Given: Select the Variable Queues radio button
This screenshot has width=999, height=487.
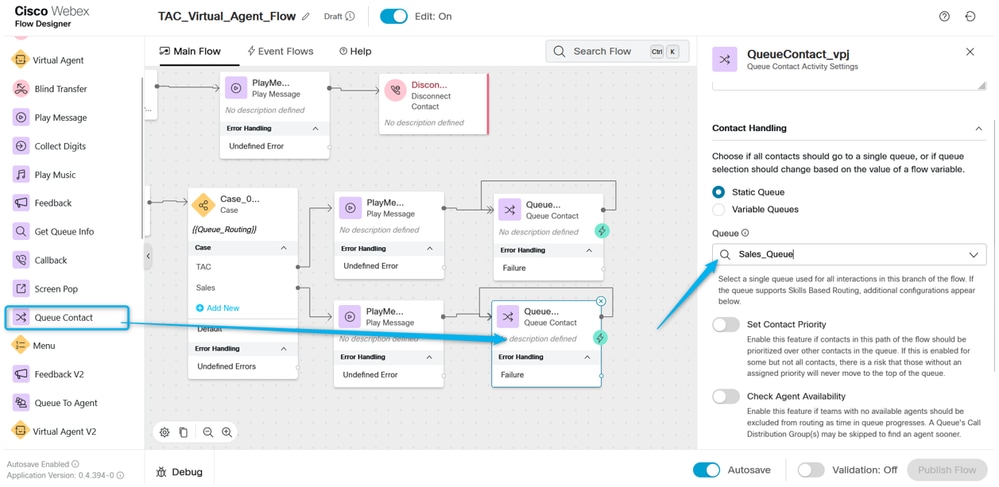Looking at the screenshot, I should pos(719,209).
